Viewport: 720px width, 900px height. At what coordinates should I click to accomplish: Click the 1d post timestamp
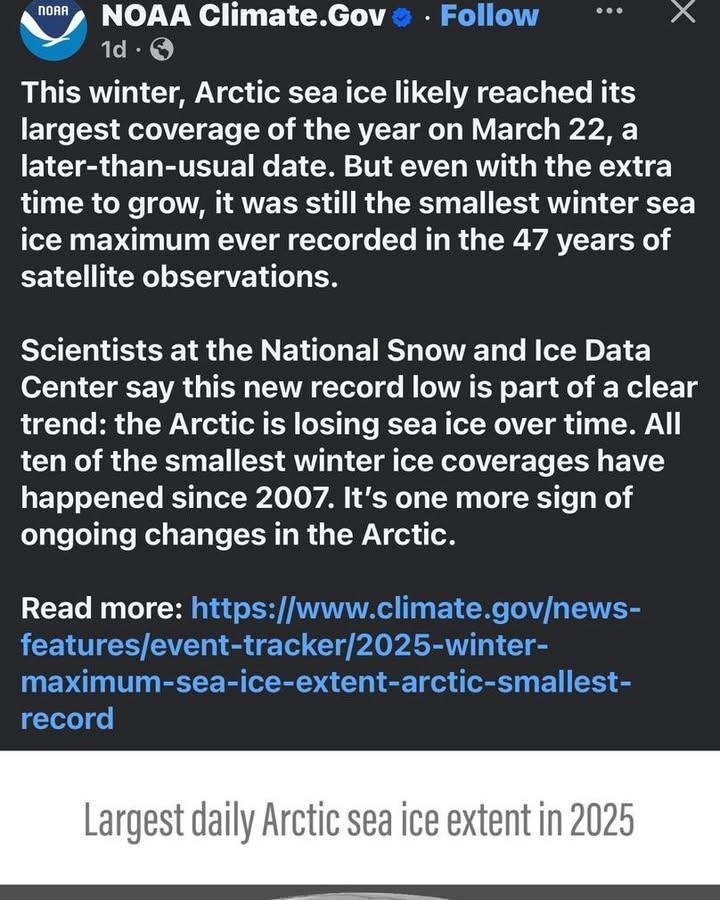click(x=114, y=49)
